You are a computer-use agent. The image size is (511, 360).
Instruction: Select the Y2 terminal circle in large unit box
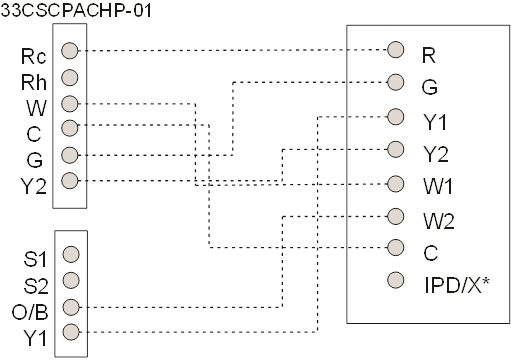[x=396, y=149]
